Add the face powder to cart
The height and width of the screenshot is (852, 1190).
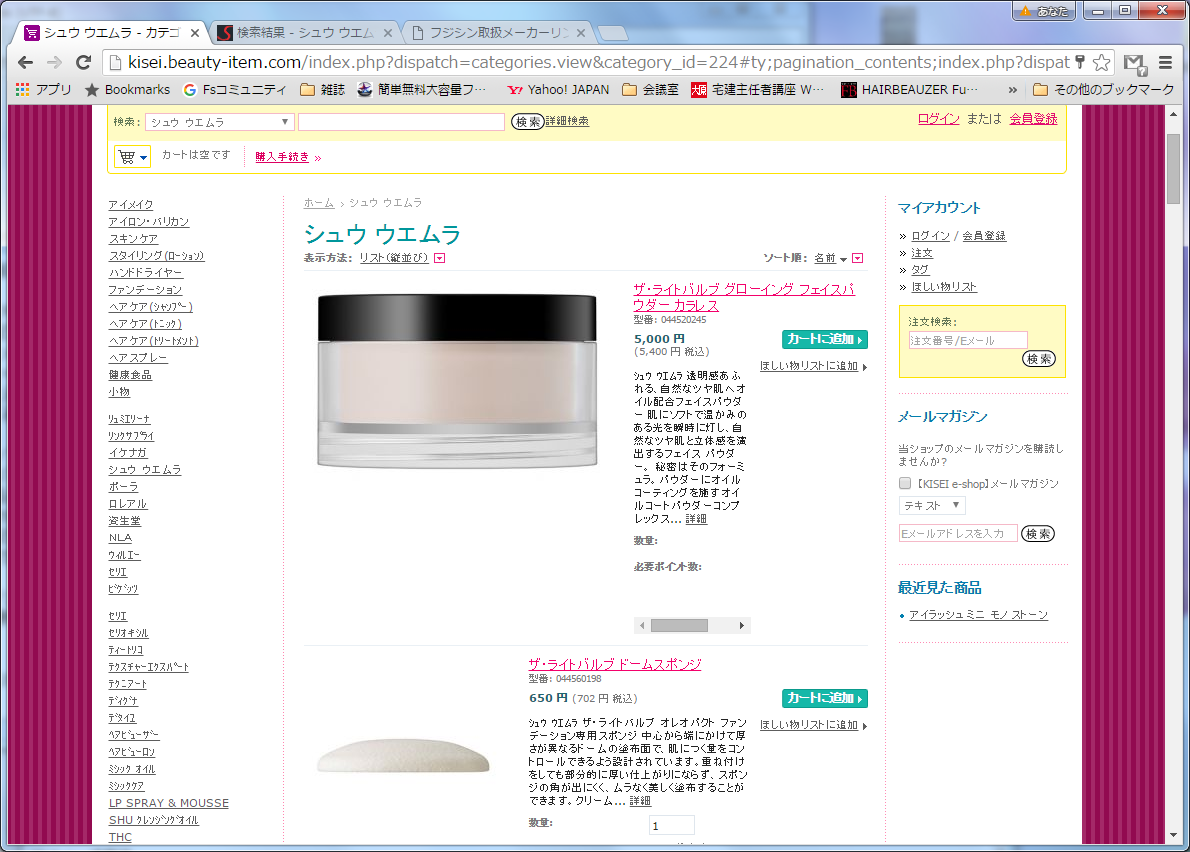tap(824, 340)
